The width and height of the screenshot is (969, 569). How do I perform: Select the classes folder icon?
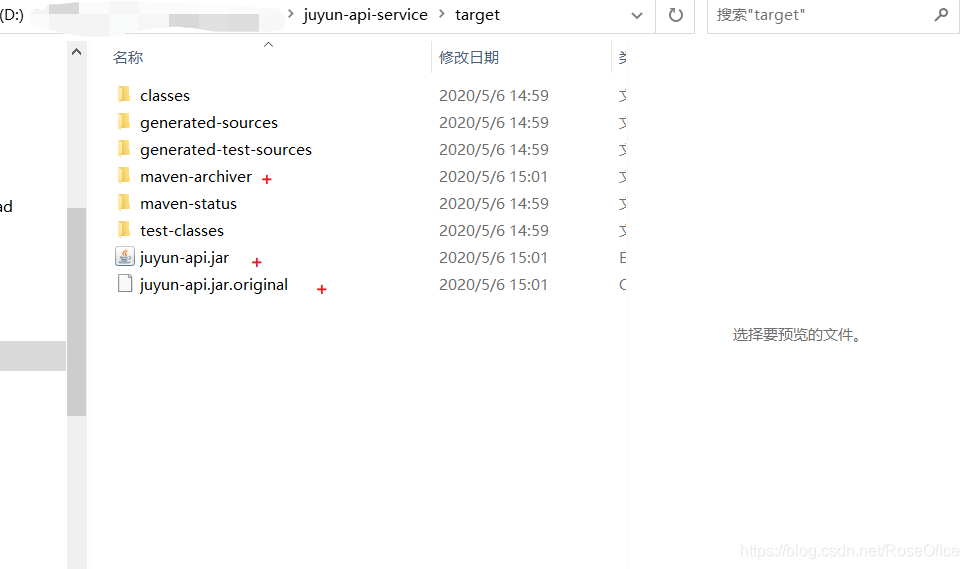(x=124, y=95)
